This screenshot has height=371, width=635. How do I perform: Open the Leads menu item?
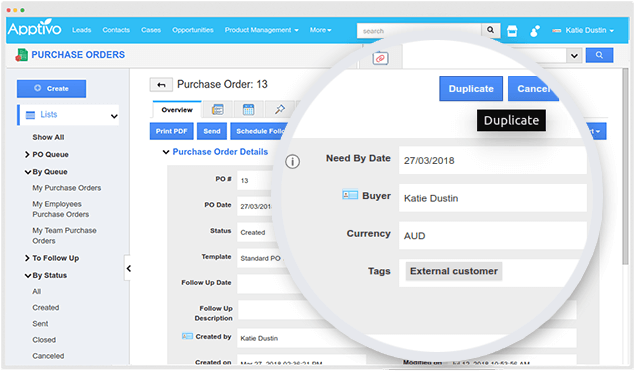pos(81,30)
